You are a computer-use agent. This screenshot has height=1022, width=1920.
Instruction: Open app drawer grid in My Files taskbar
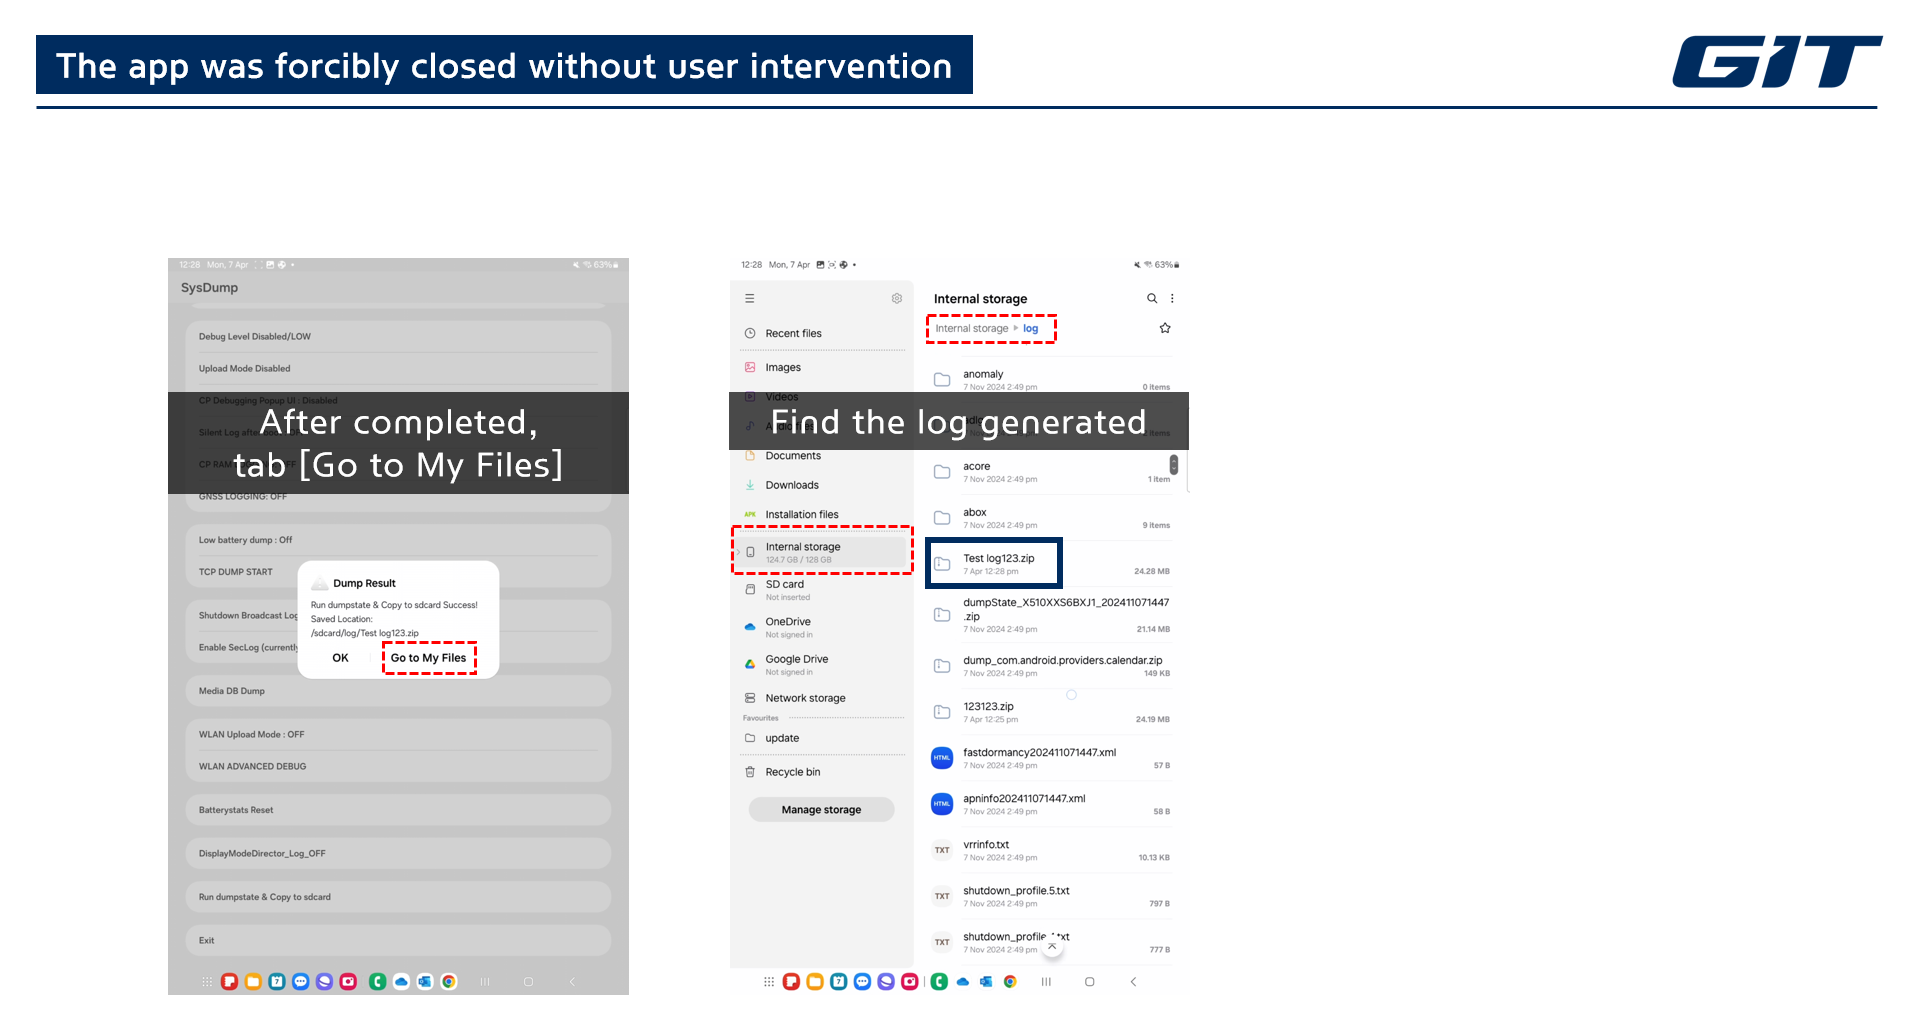tap(769, 982)
